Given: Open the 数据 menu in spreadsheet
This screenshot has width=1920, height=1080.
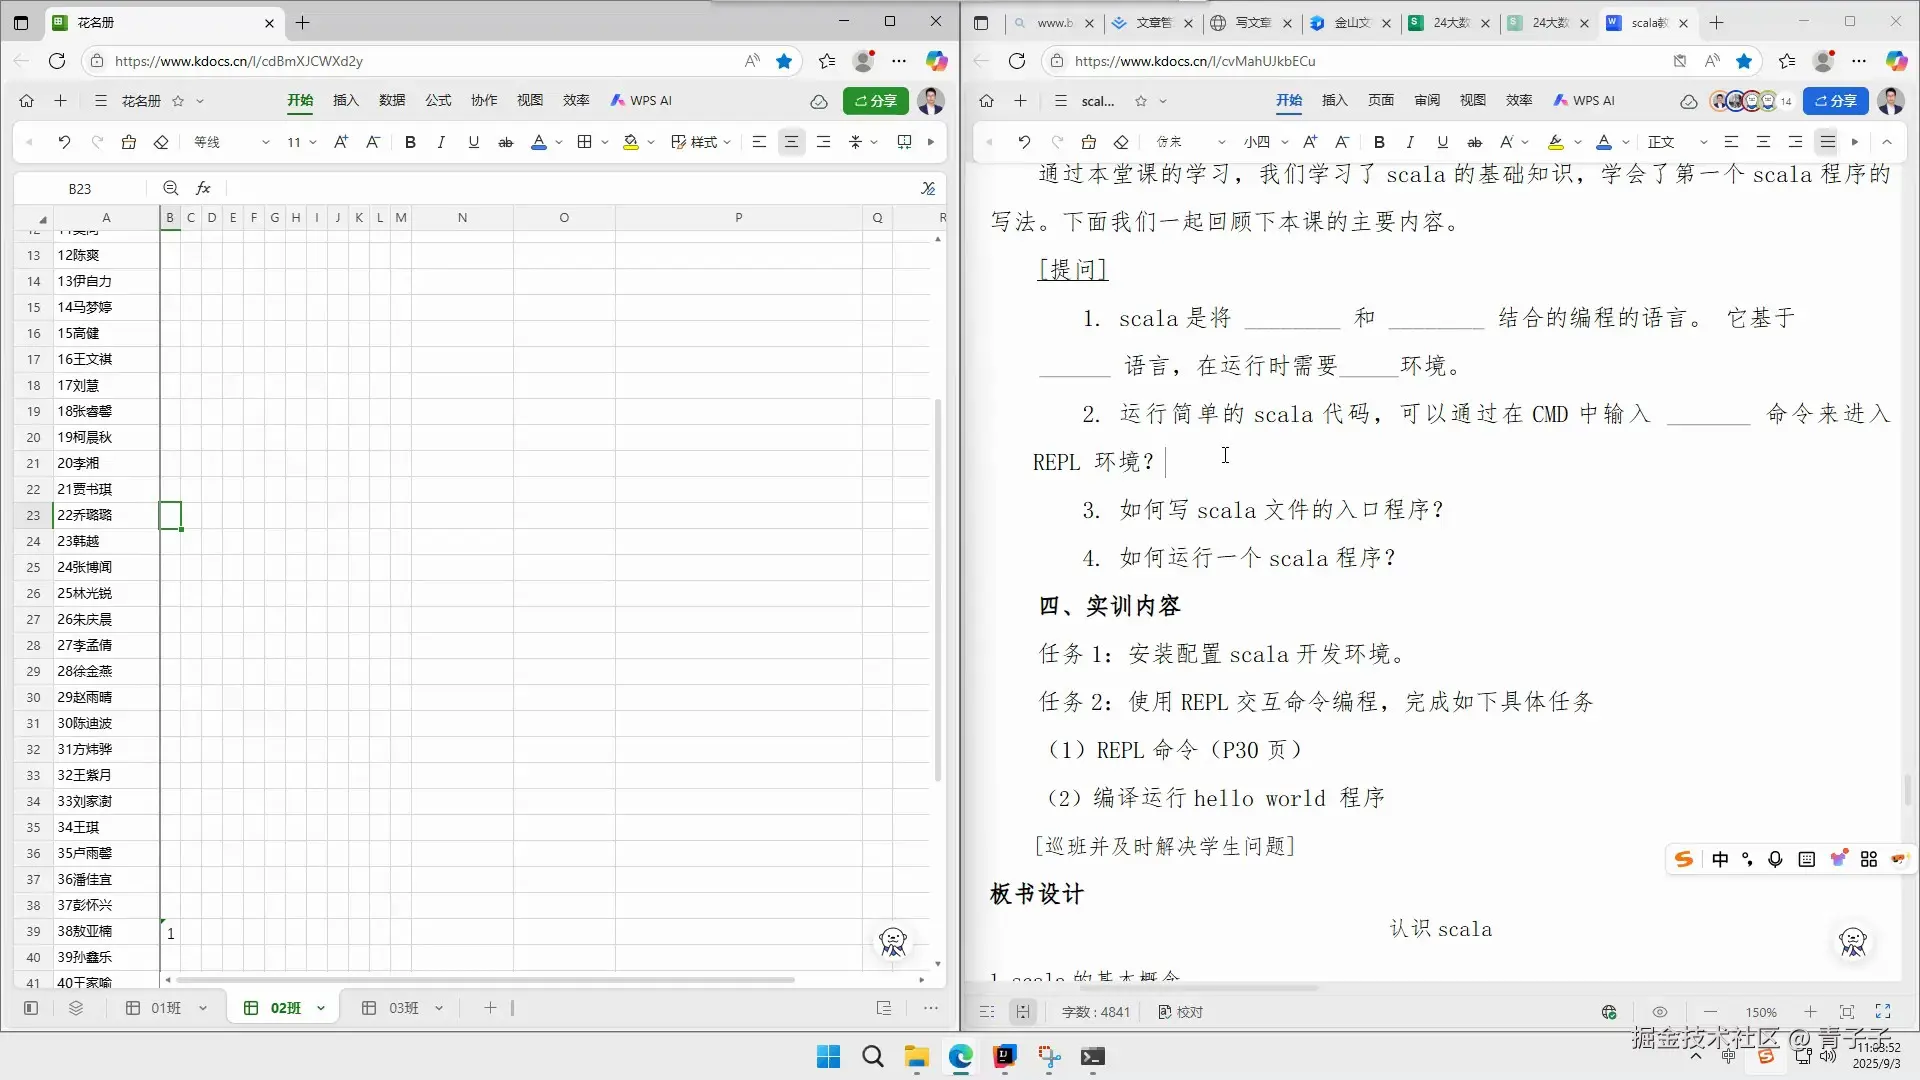Looking at the screenshot, I should click(392, 100).
